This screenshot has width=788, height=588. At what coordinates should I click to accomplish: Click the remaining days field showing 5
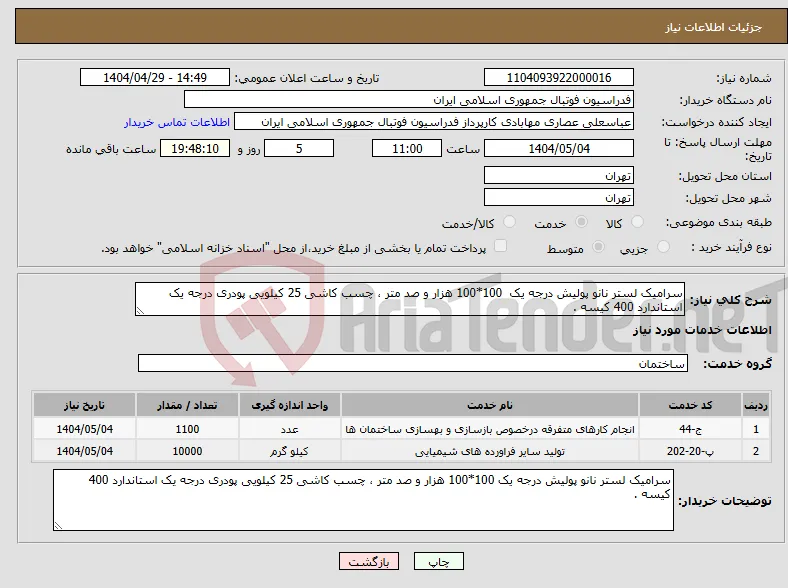click(x=299, y=148)
